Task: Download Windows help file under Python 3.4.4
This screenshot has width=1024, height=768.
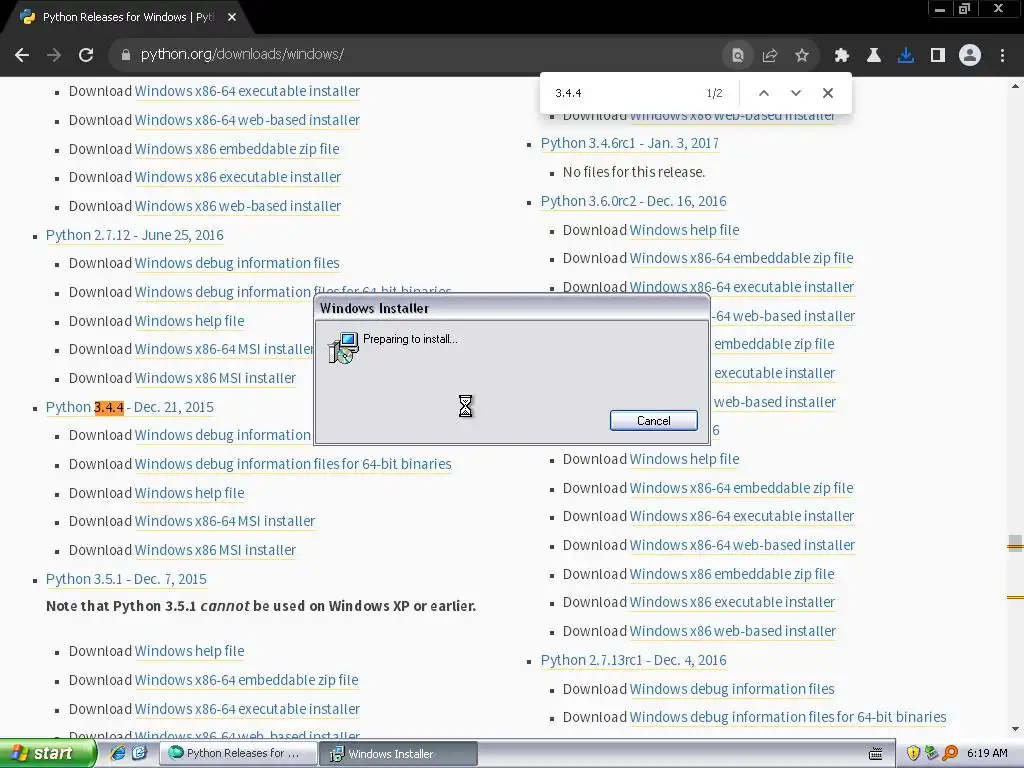Action: (189, 493)
